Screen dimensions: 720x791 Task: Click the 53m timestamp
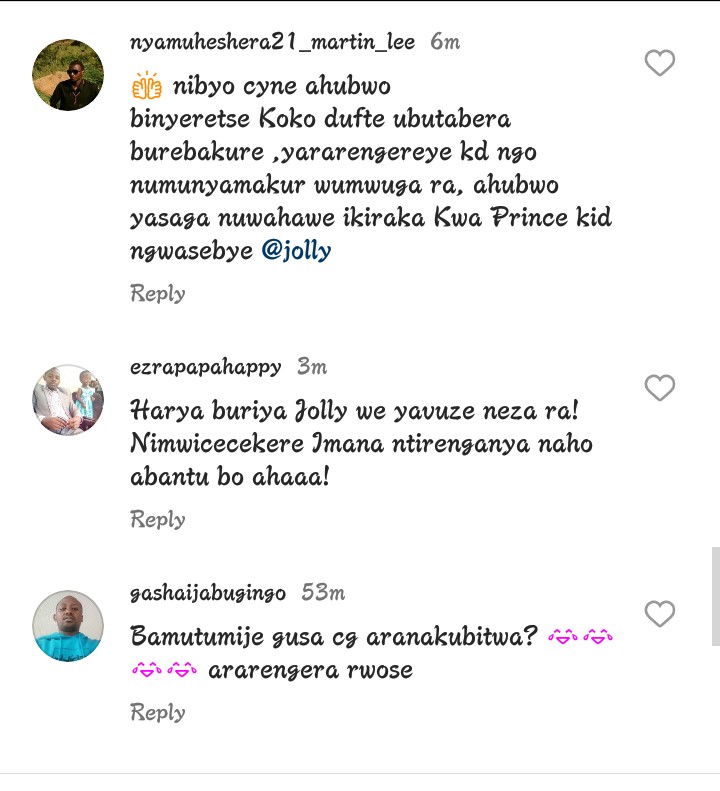(323, 593)
